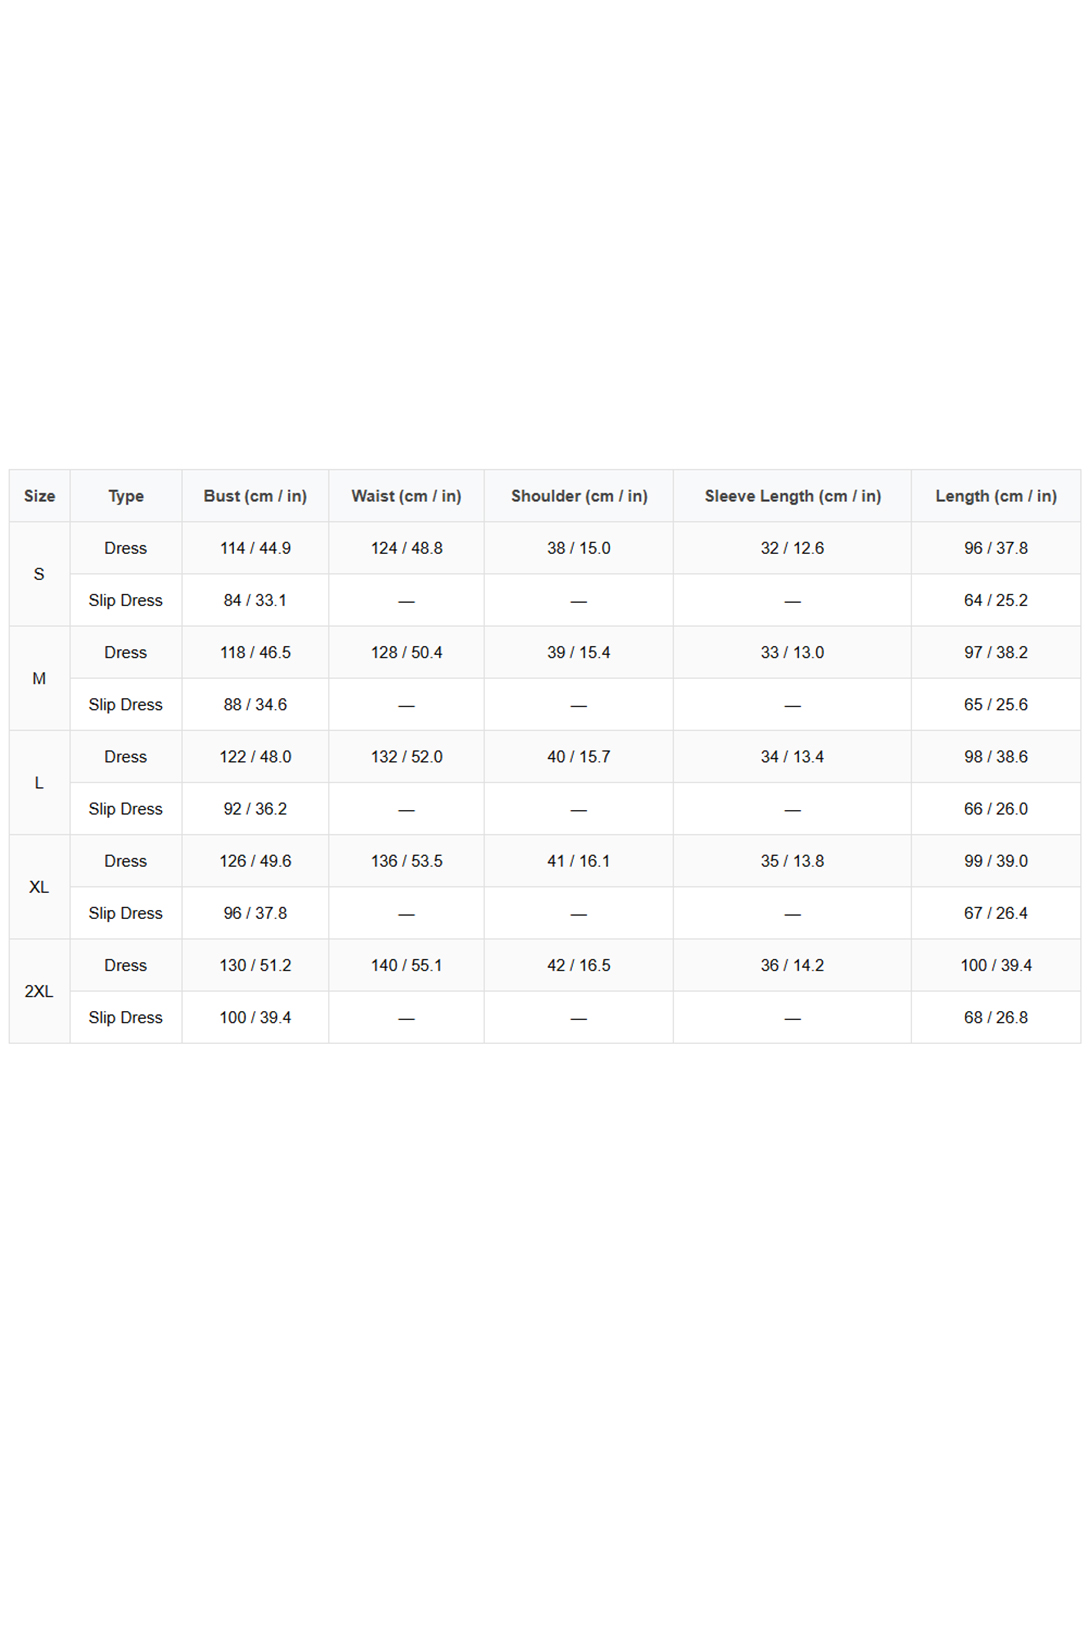Click the sleeve length value 35 / 13.8
This screenshot has width=1088, height=1632.
click(x=792, y=861)
